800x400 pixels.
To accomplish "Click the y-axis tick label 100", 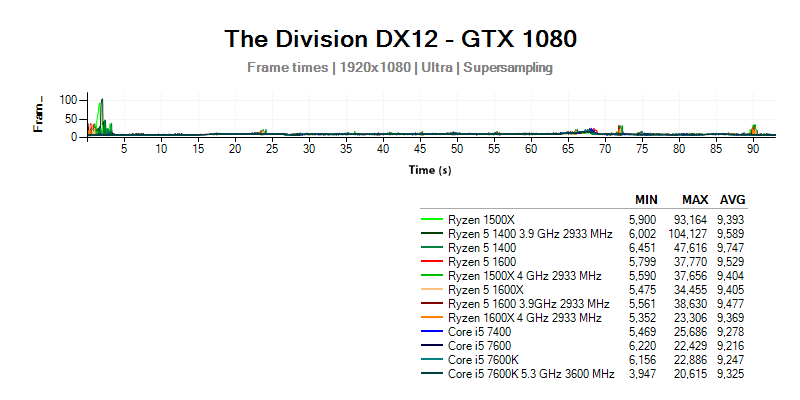I will coord(68,100).
